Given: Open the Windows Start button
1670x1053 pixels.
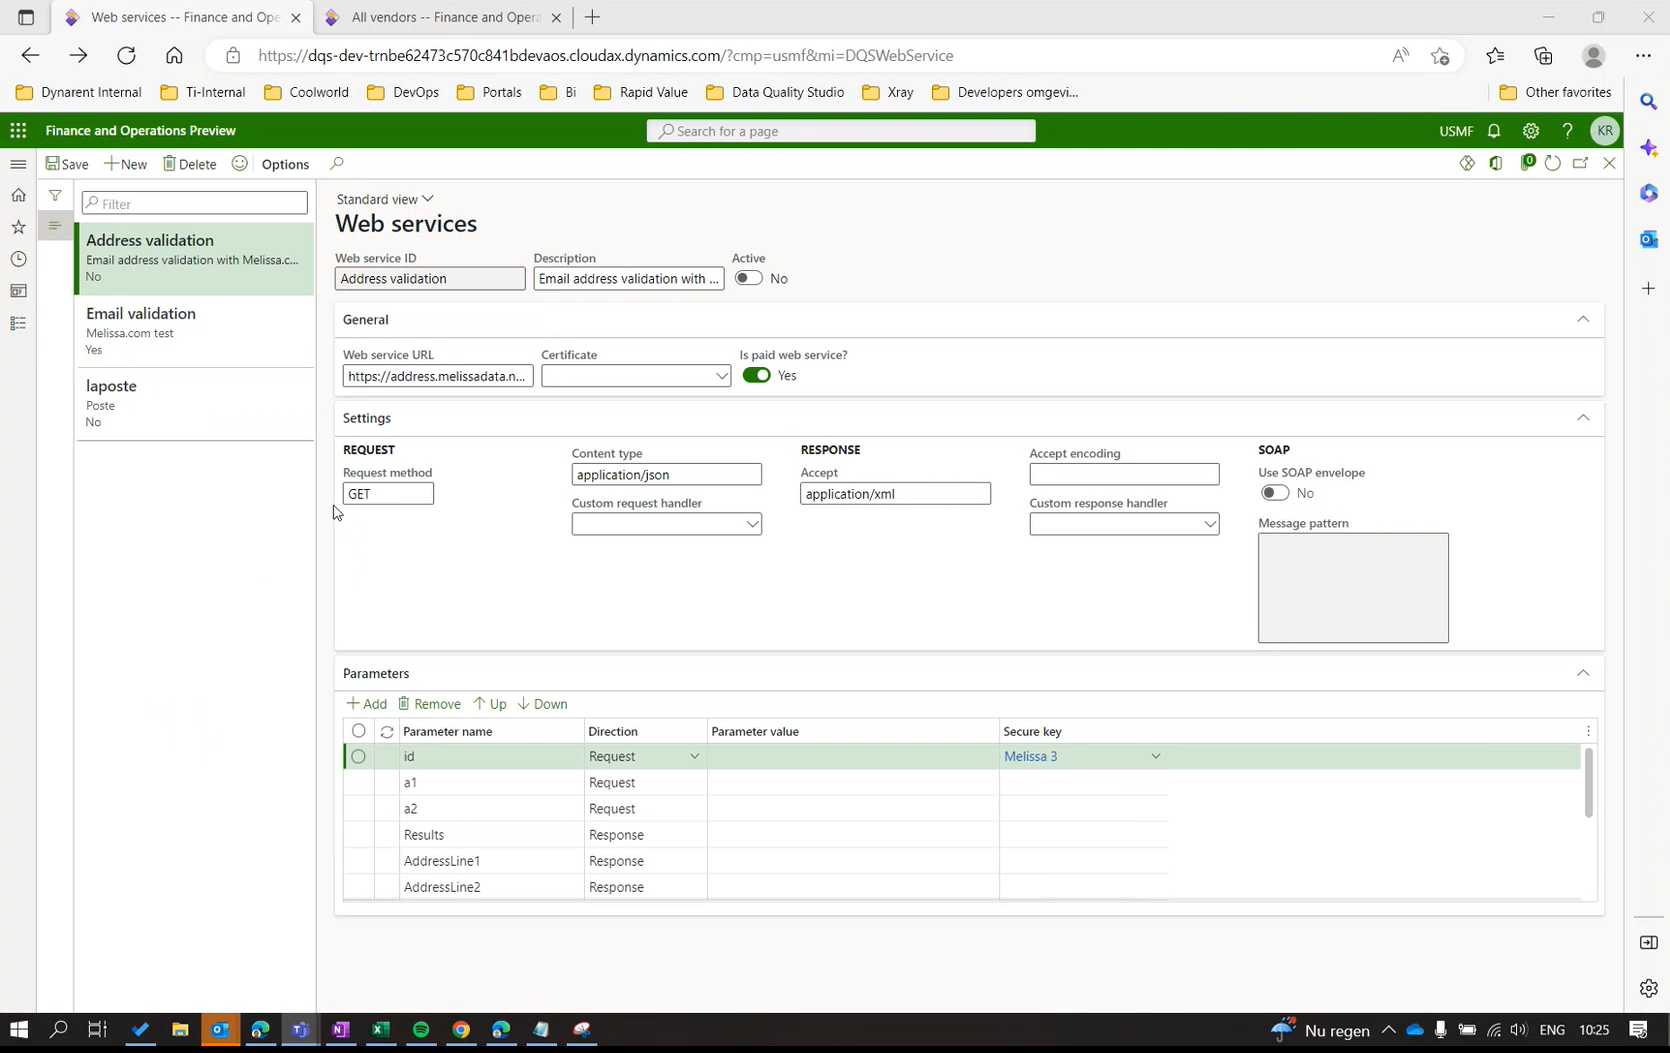Looking at the screenshot, I should click(x=18, y=1030).
